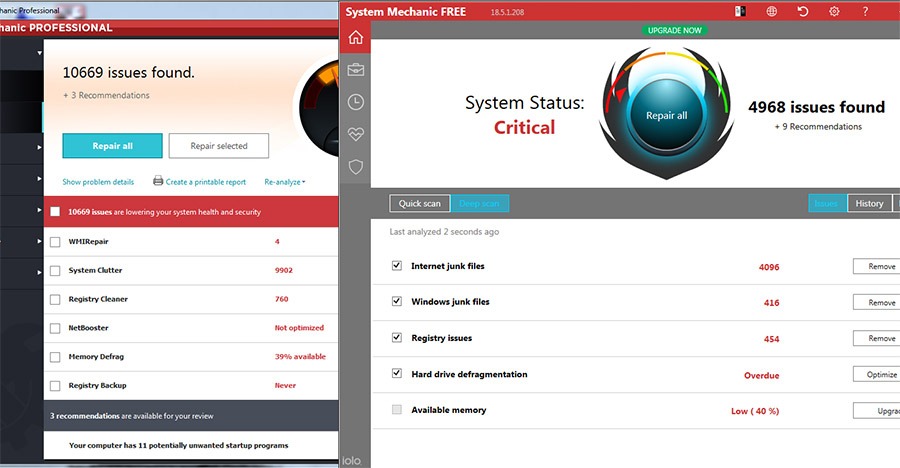The width and height of the screenshot is (900, 468).
Task: Click the green UPGRADE NOW button
Action: tap(674, 30)
